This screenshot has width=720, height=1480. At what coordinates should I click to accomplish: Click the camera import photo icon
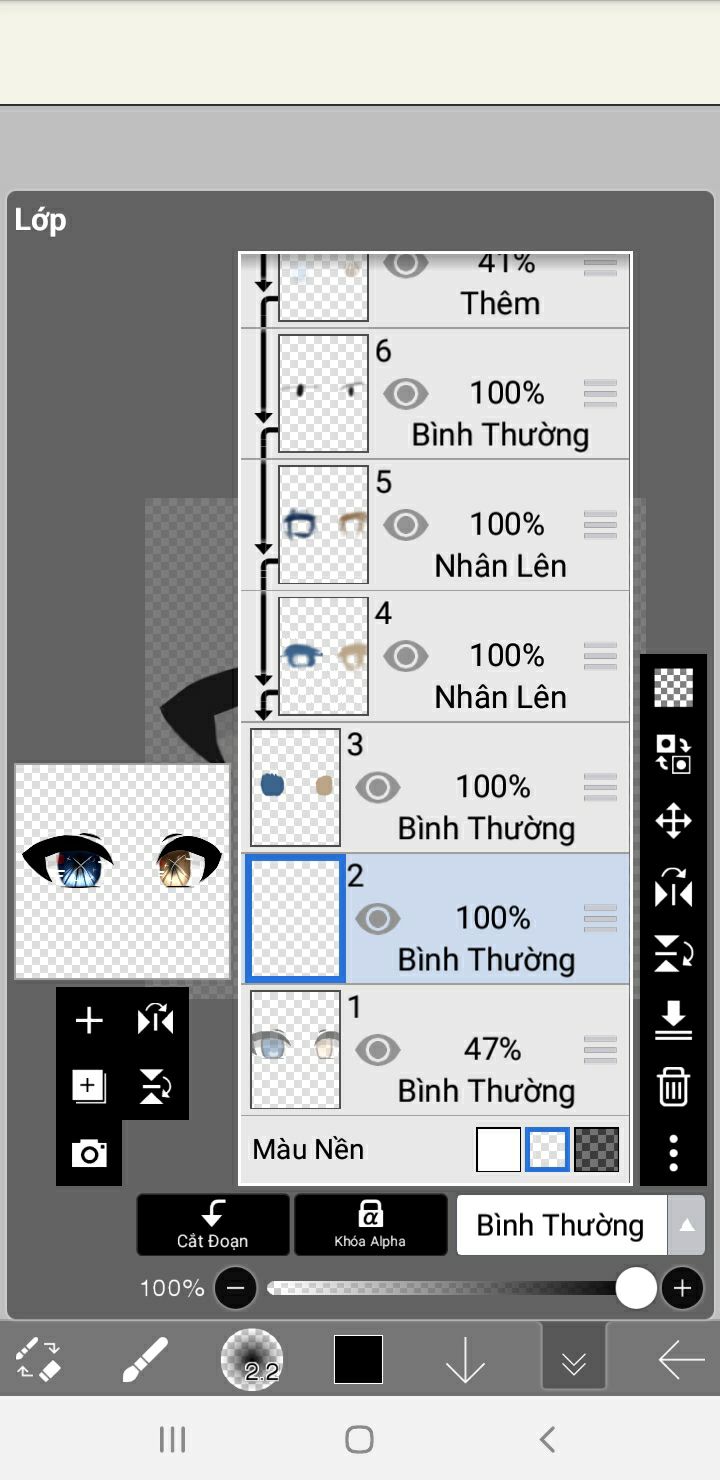(89, 1154)
